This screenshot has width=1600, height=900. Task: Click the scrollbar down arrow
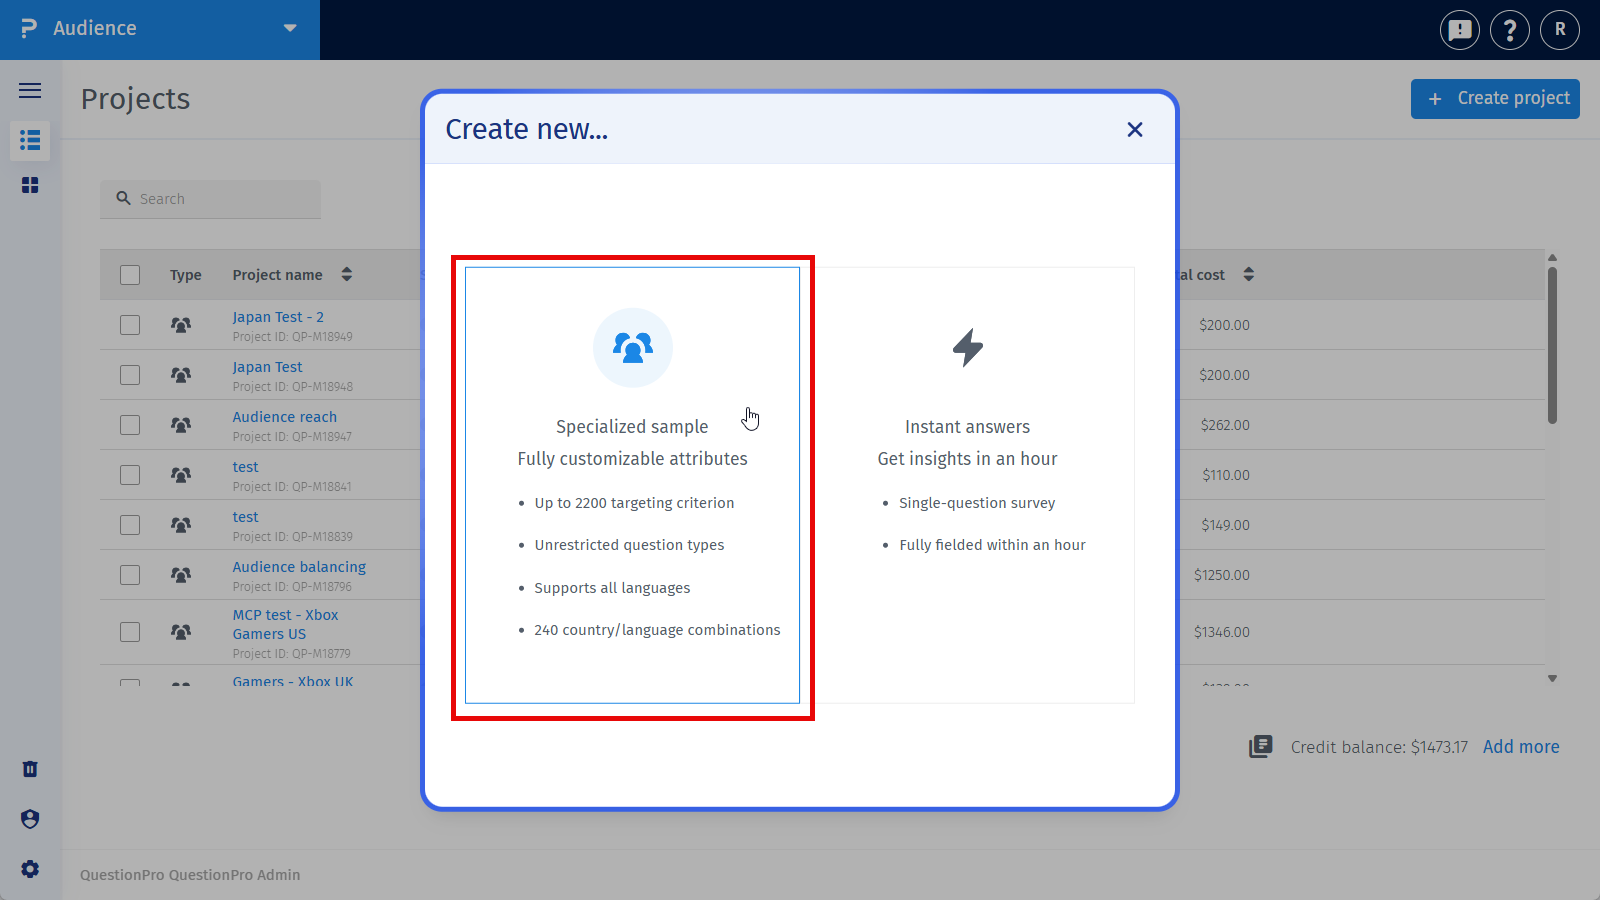pyautogui.click(x=1552, y=678)
